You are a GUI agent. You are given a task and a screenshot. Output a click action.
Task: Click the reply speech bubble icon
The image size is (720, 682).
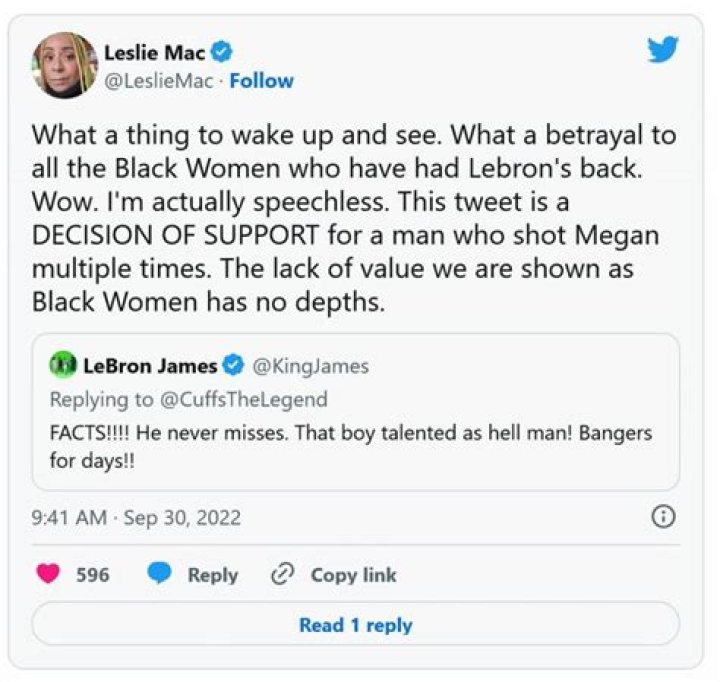coord(159,574)
